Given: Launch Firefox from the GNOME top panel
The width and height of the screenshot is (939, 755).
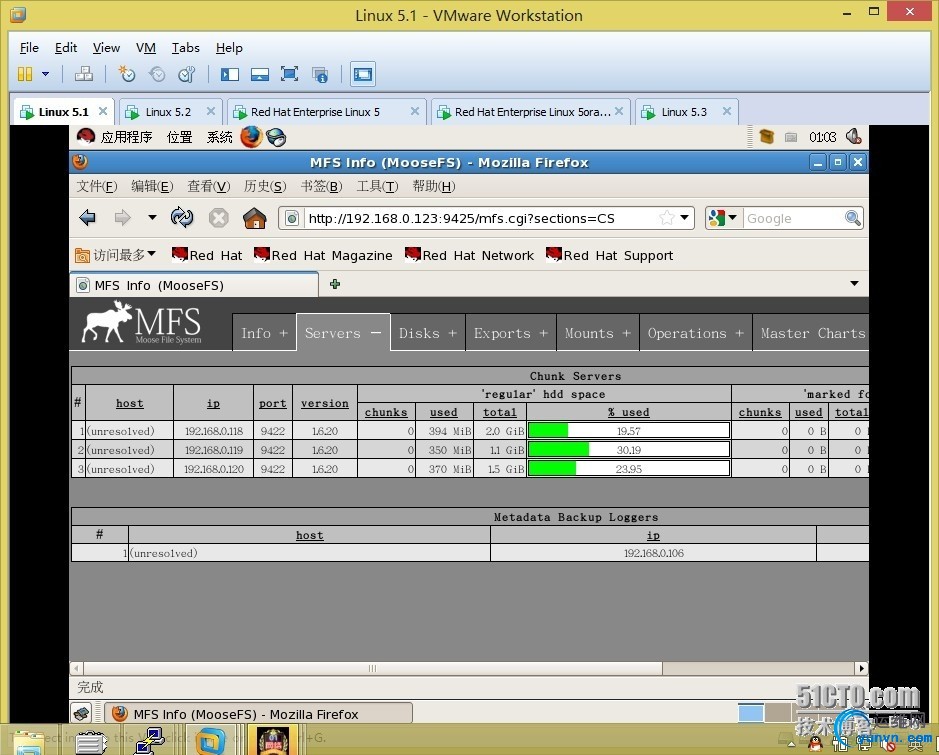Looking at the screenshot, I should coord(250,137).
